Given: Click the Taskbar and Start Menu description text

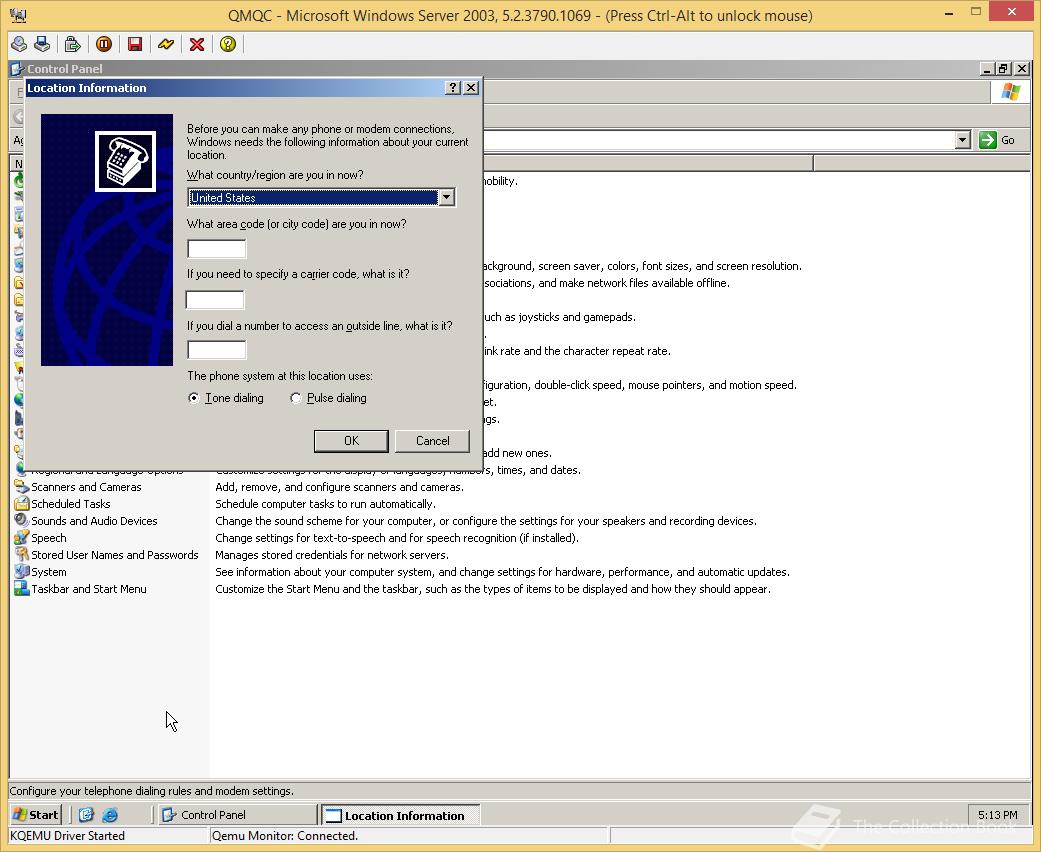Looking at the screenshot, I should click(x=493, y=589).
